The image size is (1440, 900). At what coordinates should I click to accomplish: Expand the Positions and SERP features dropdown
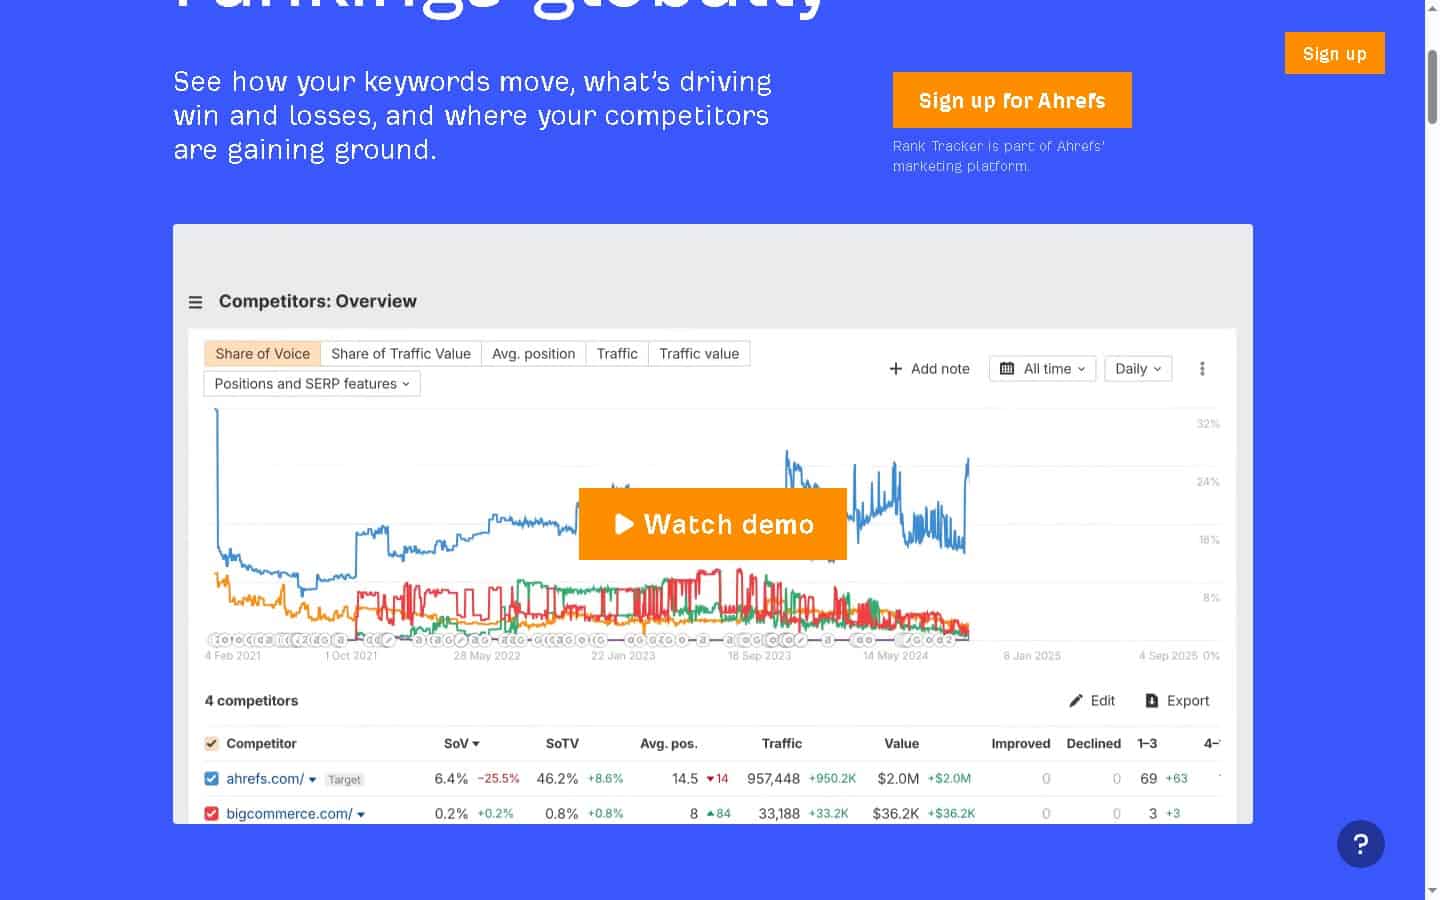(x=311, y=384)
